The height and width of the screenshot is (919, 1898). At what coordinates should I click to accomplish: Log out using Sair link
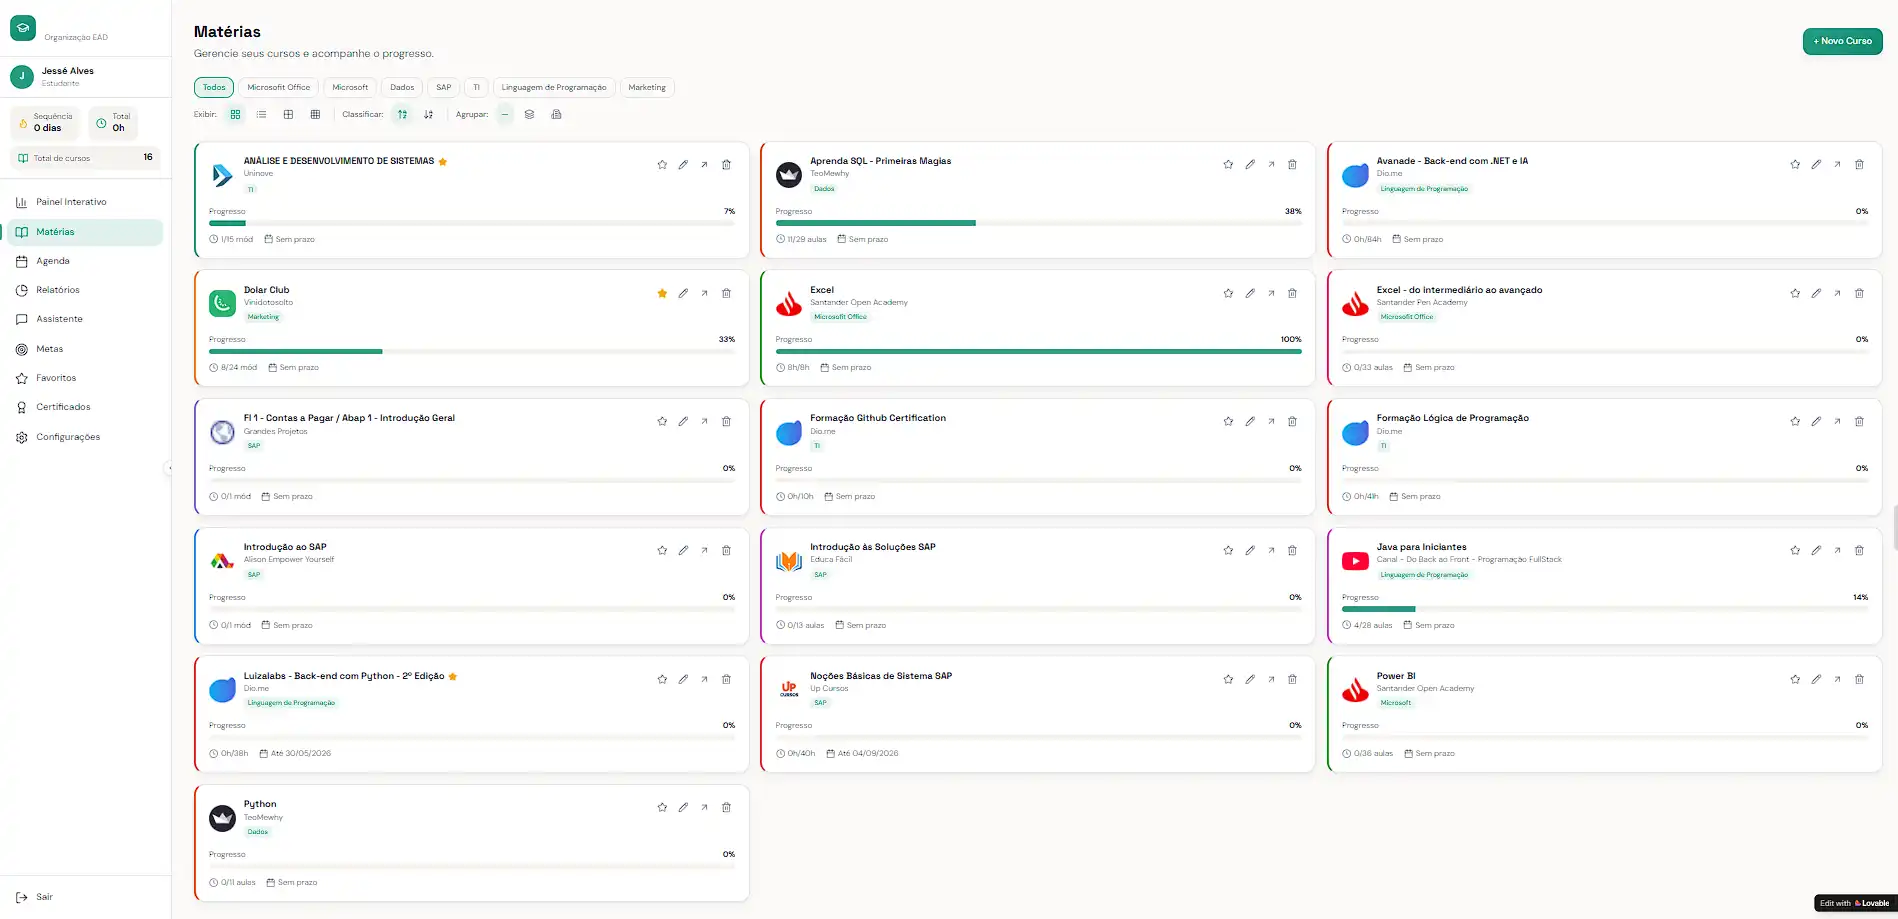(44, 897)
